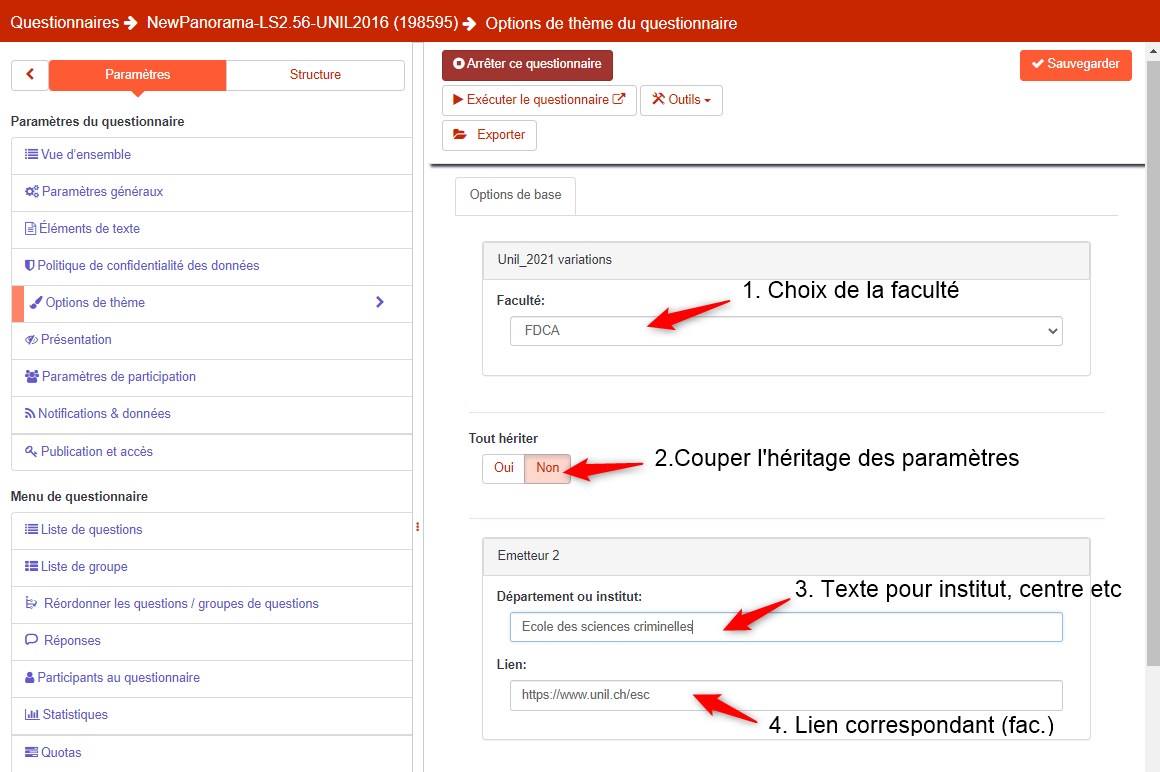Click the Réponses speech bubble icon

click(32, 641)
